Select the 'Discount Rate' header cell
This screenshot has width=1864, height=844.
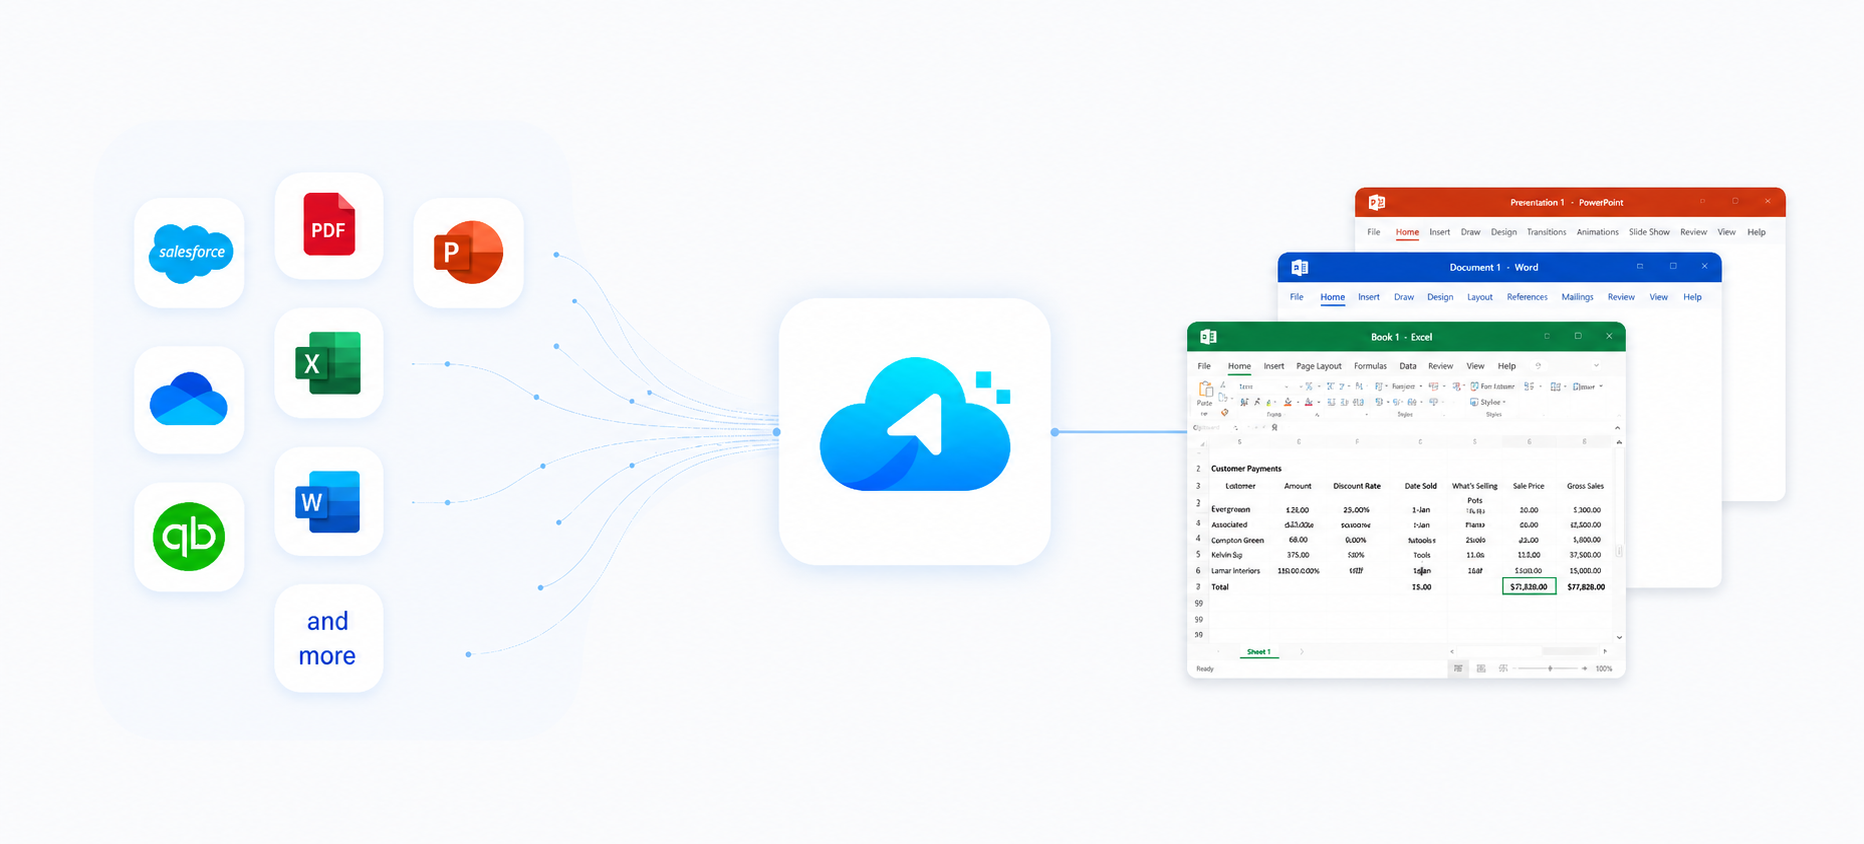(1356, 486)
